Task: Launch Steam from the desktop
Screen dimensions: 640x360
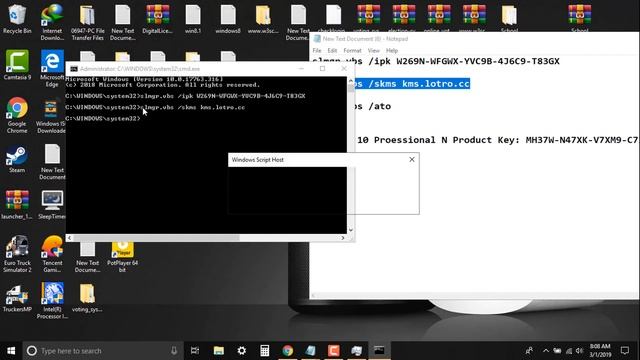Action: coord(17,158)
